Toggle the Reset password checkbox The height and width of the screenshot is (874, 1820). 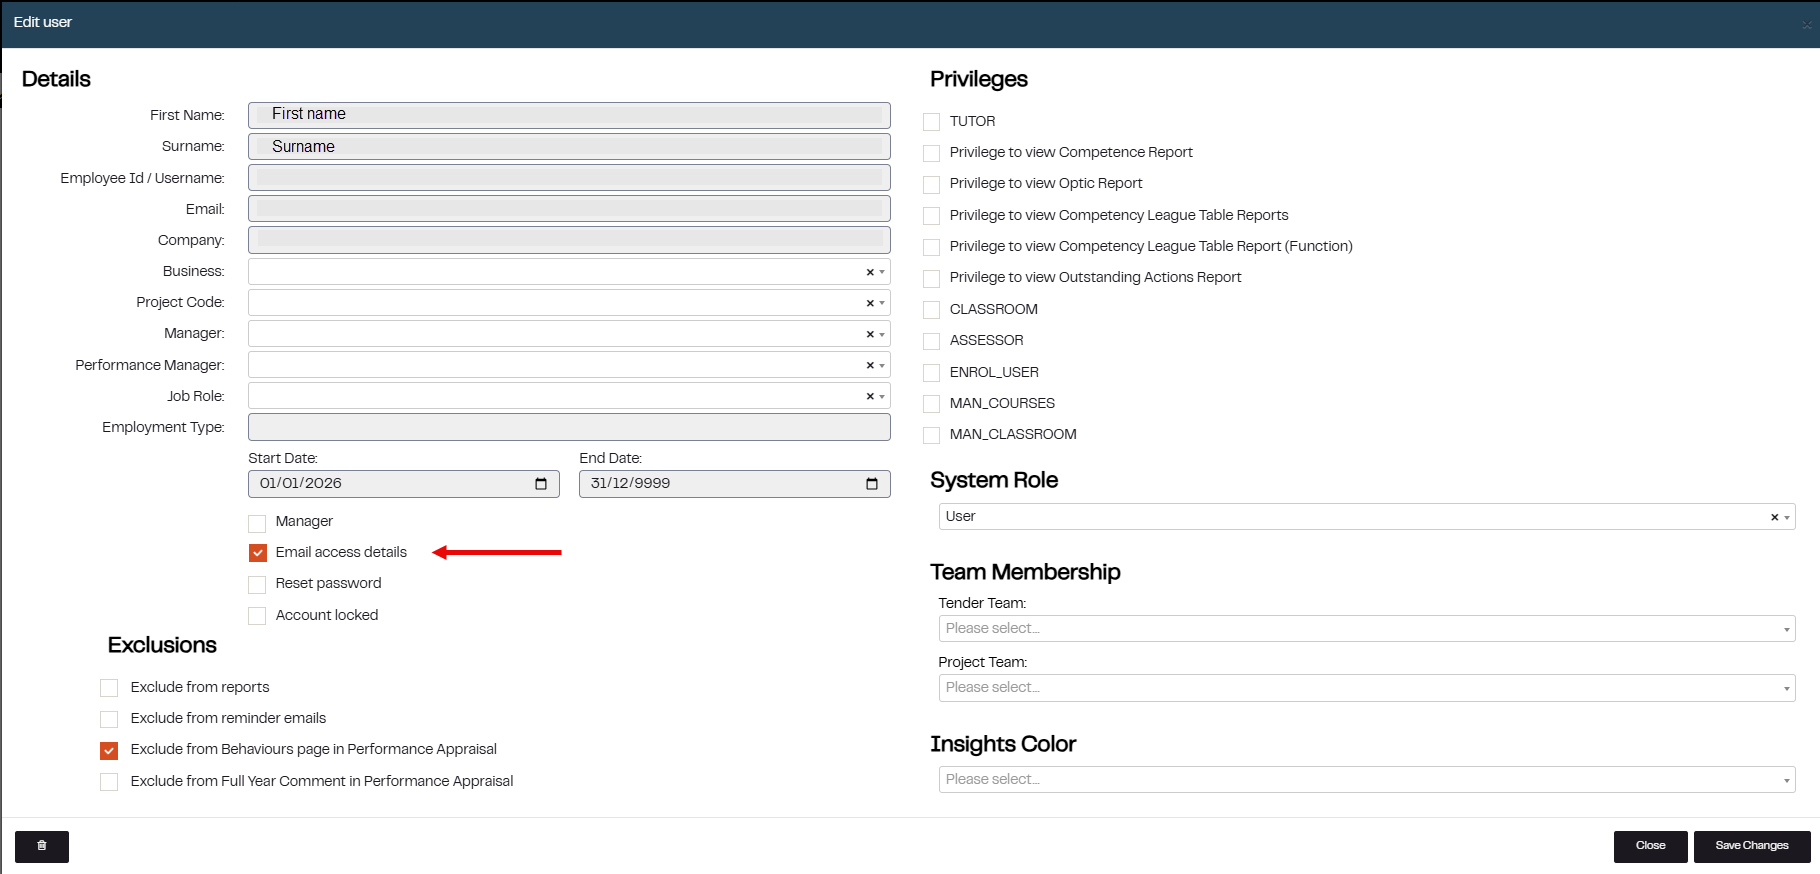click(258, 584)
